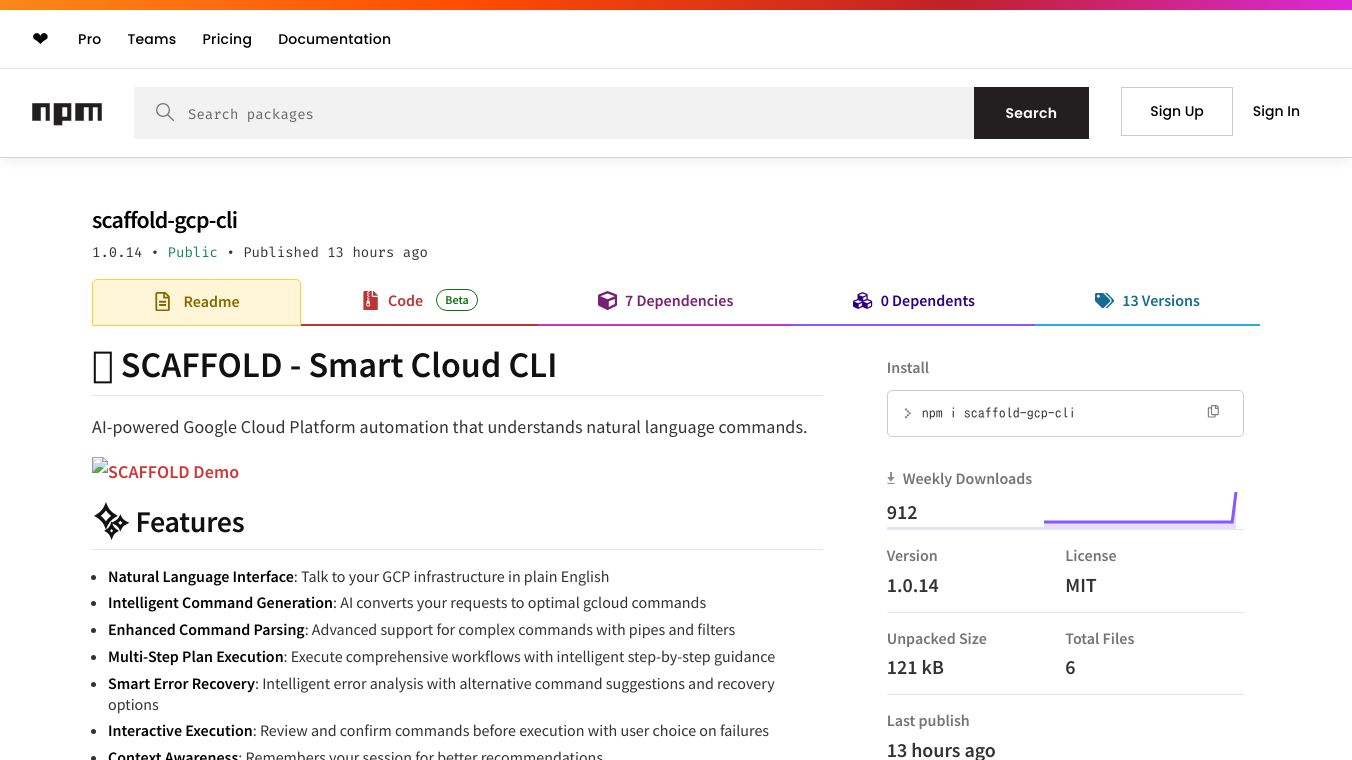Click the MIT license value
The width and height of the screenshot is (1352, 760).
coord(1081,585)
